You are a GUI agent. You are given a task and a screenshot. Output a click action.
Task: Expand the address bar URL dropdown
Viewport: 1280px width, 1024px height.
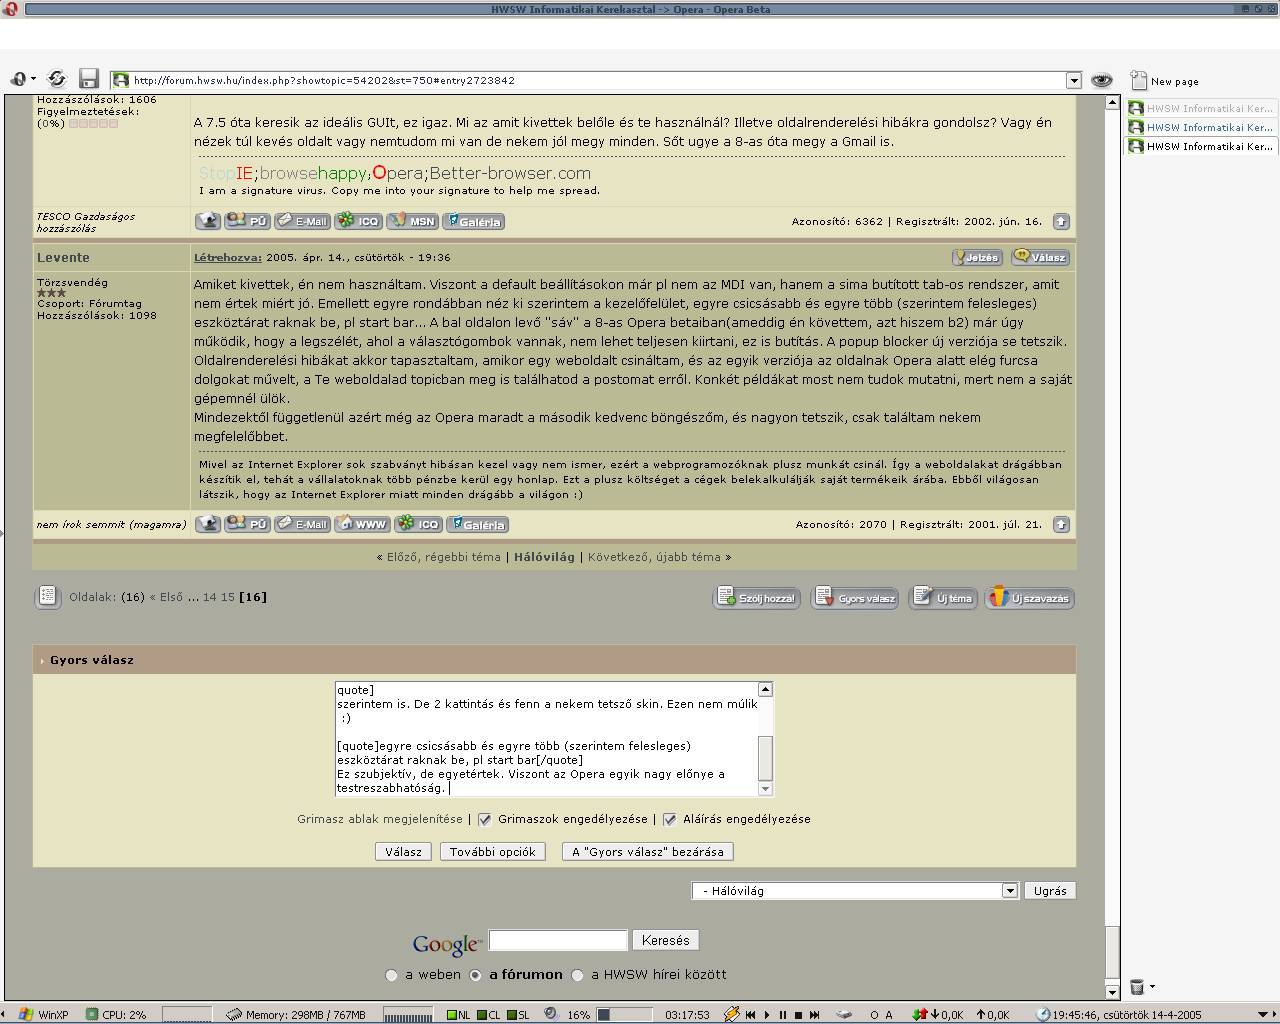point(1073,80)
